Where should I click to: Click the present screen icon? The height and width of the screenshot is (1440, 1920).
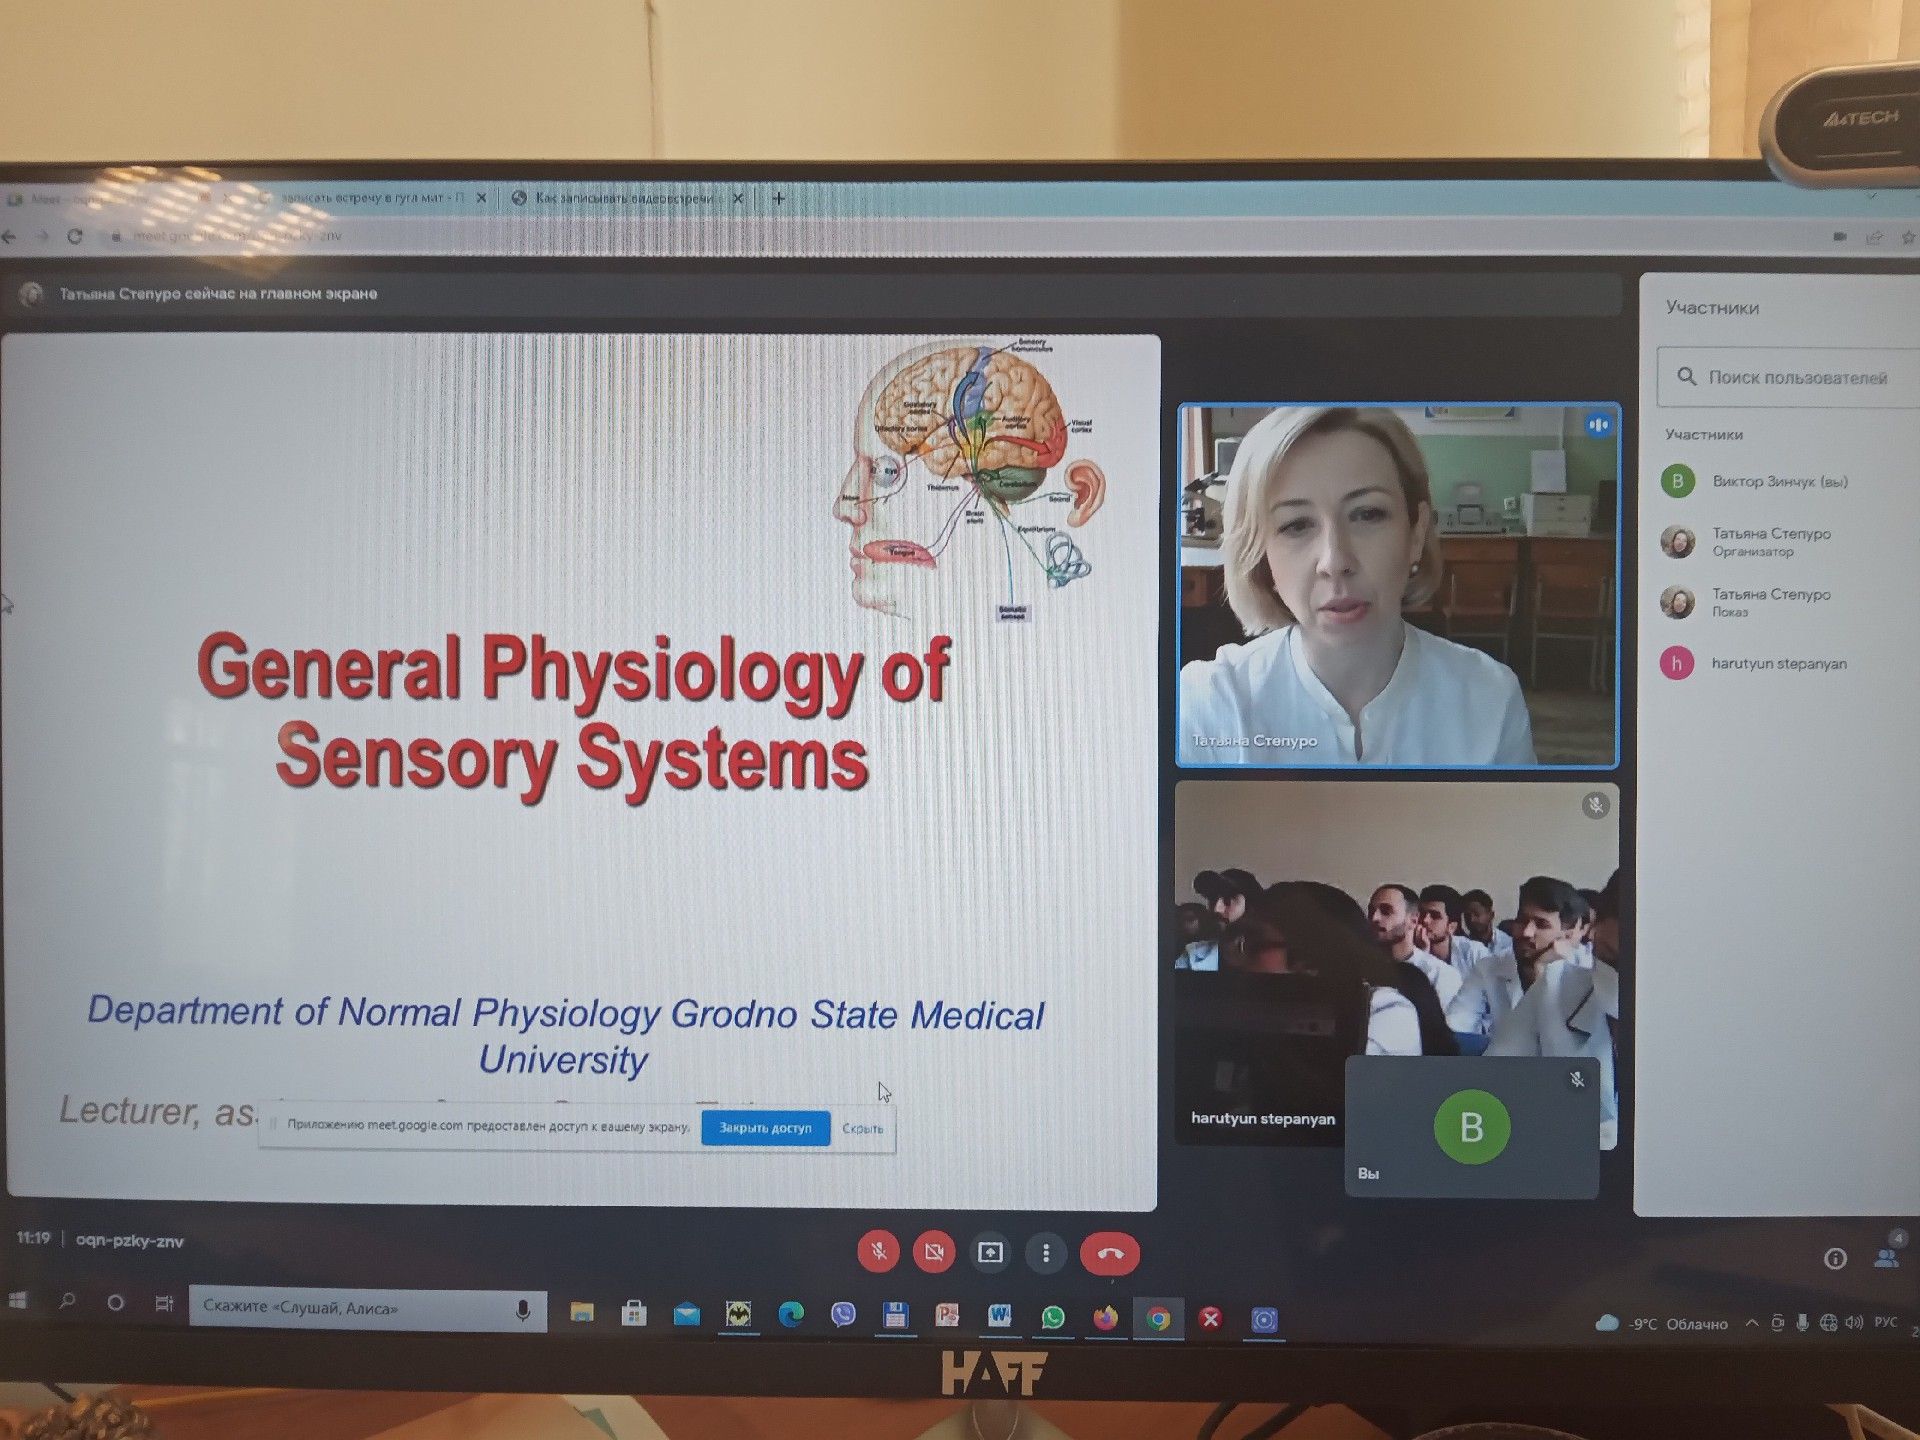pos(990,1253)
